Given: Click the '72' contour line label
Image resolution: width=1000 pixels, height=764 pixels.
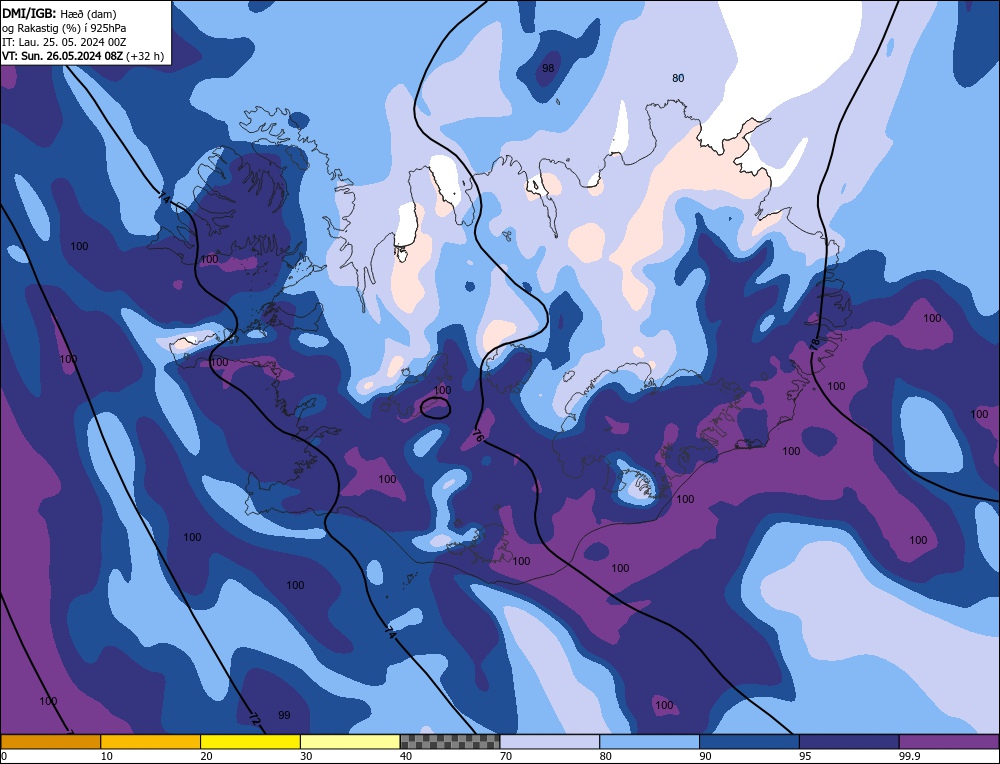Looking at the screenshot, I should (254, 719).
